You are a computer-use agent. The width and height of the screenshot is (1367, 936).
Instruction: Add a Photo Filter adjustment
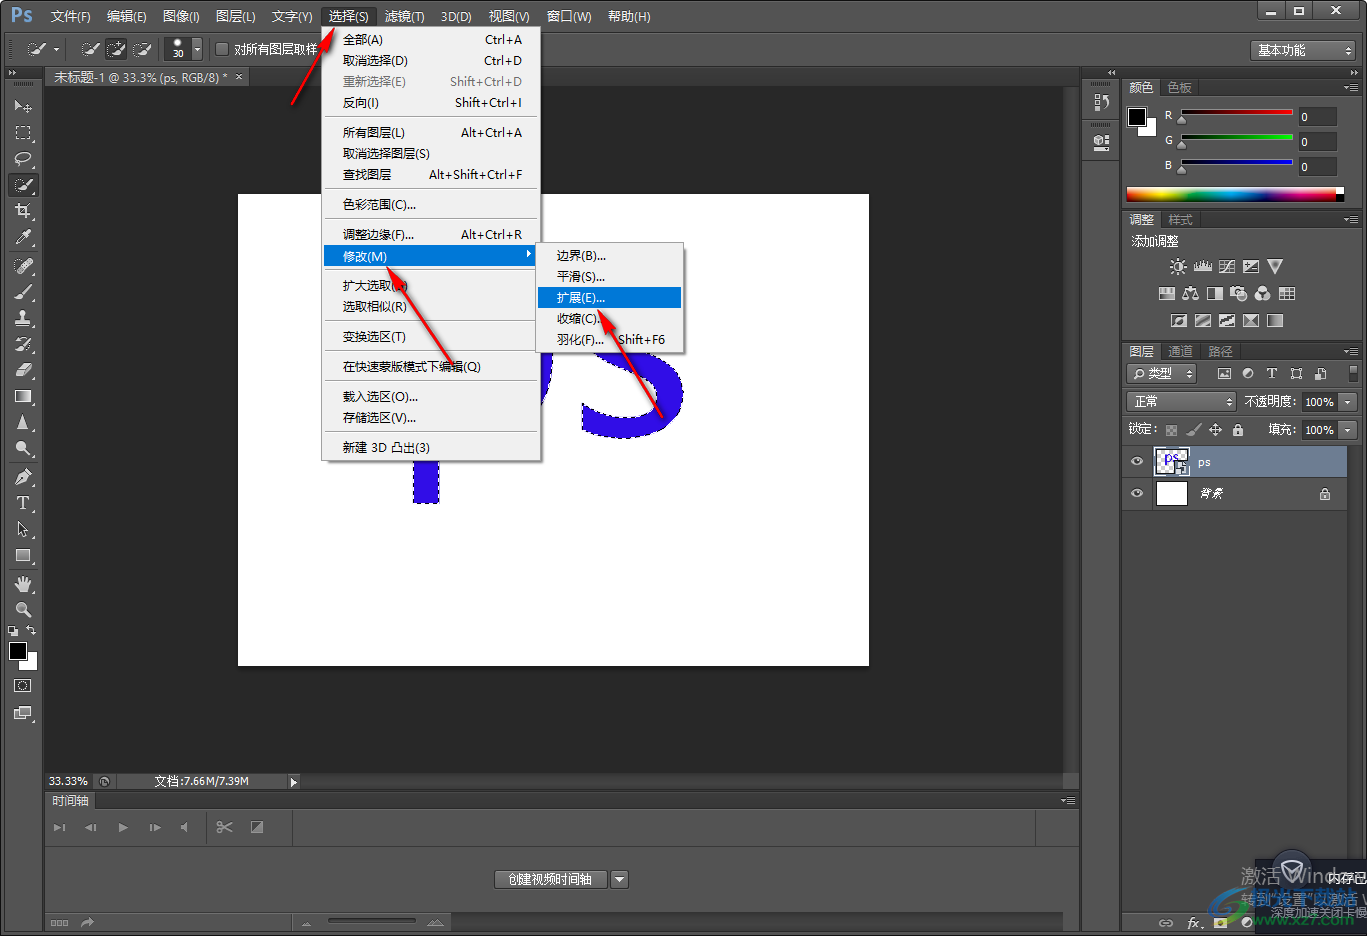[1239, 294]
